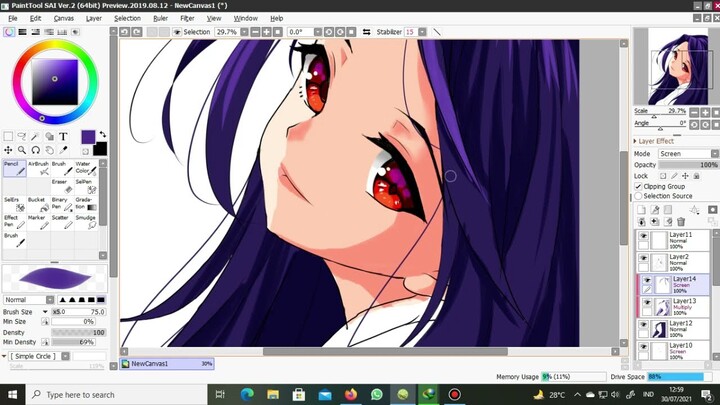Hide Layer12 with its eye icon
720x405 pixels.
click(x=643, y=325)
